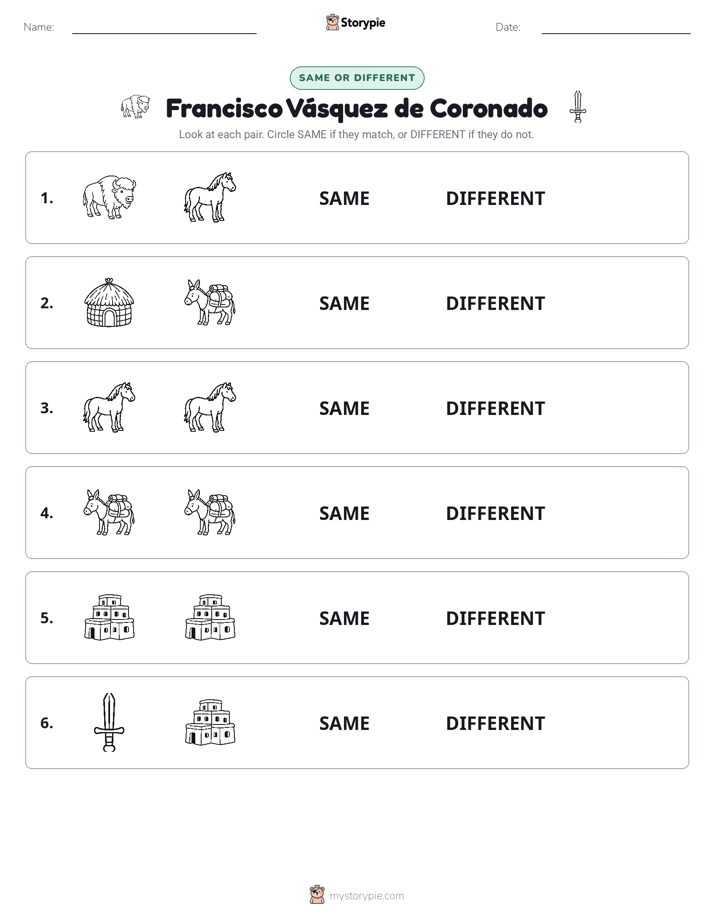
Task: Click the small sword icon beside the title
Action: coord(578,107)
